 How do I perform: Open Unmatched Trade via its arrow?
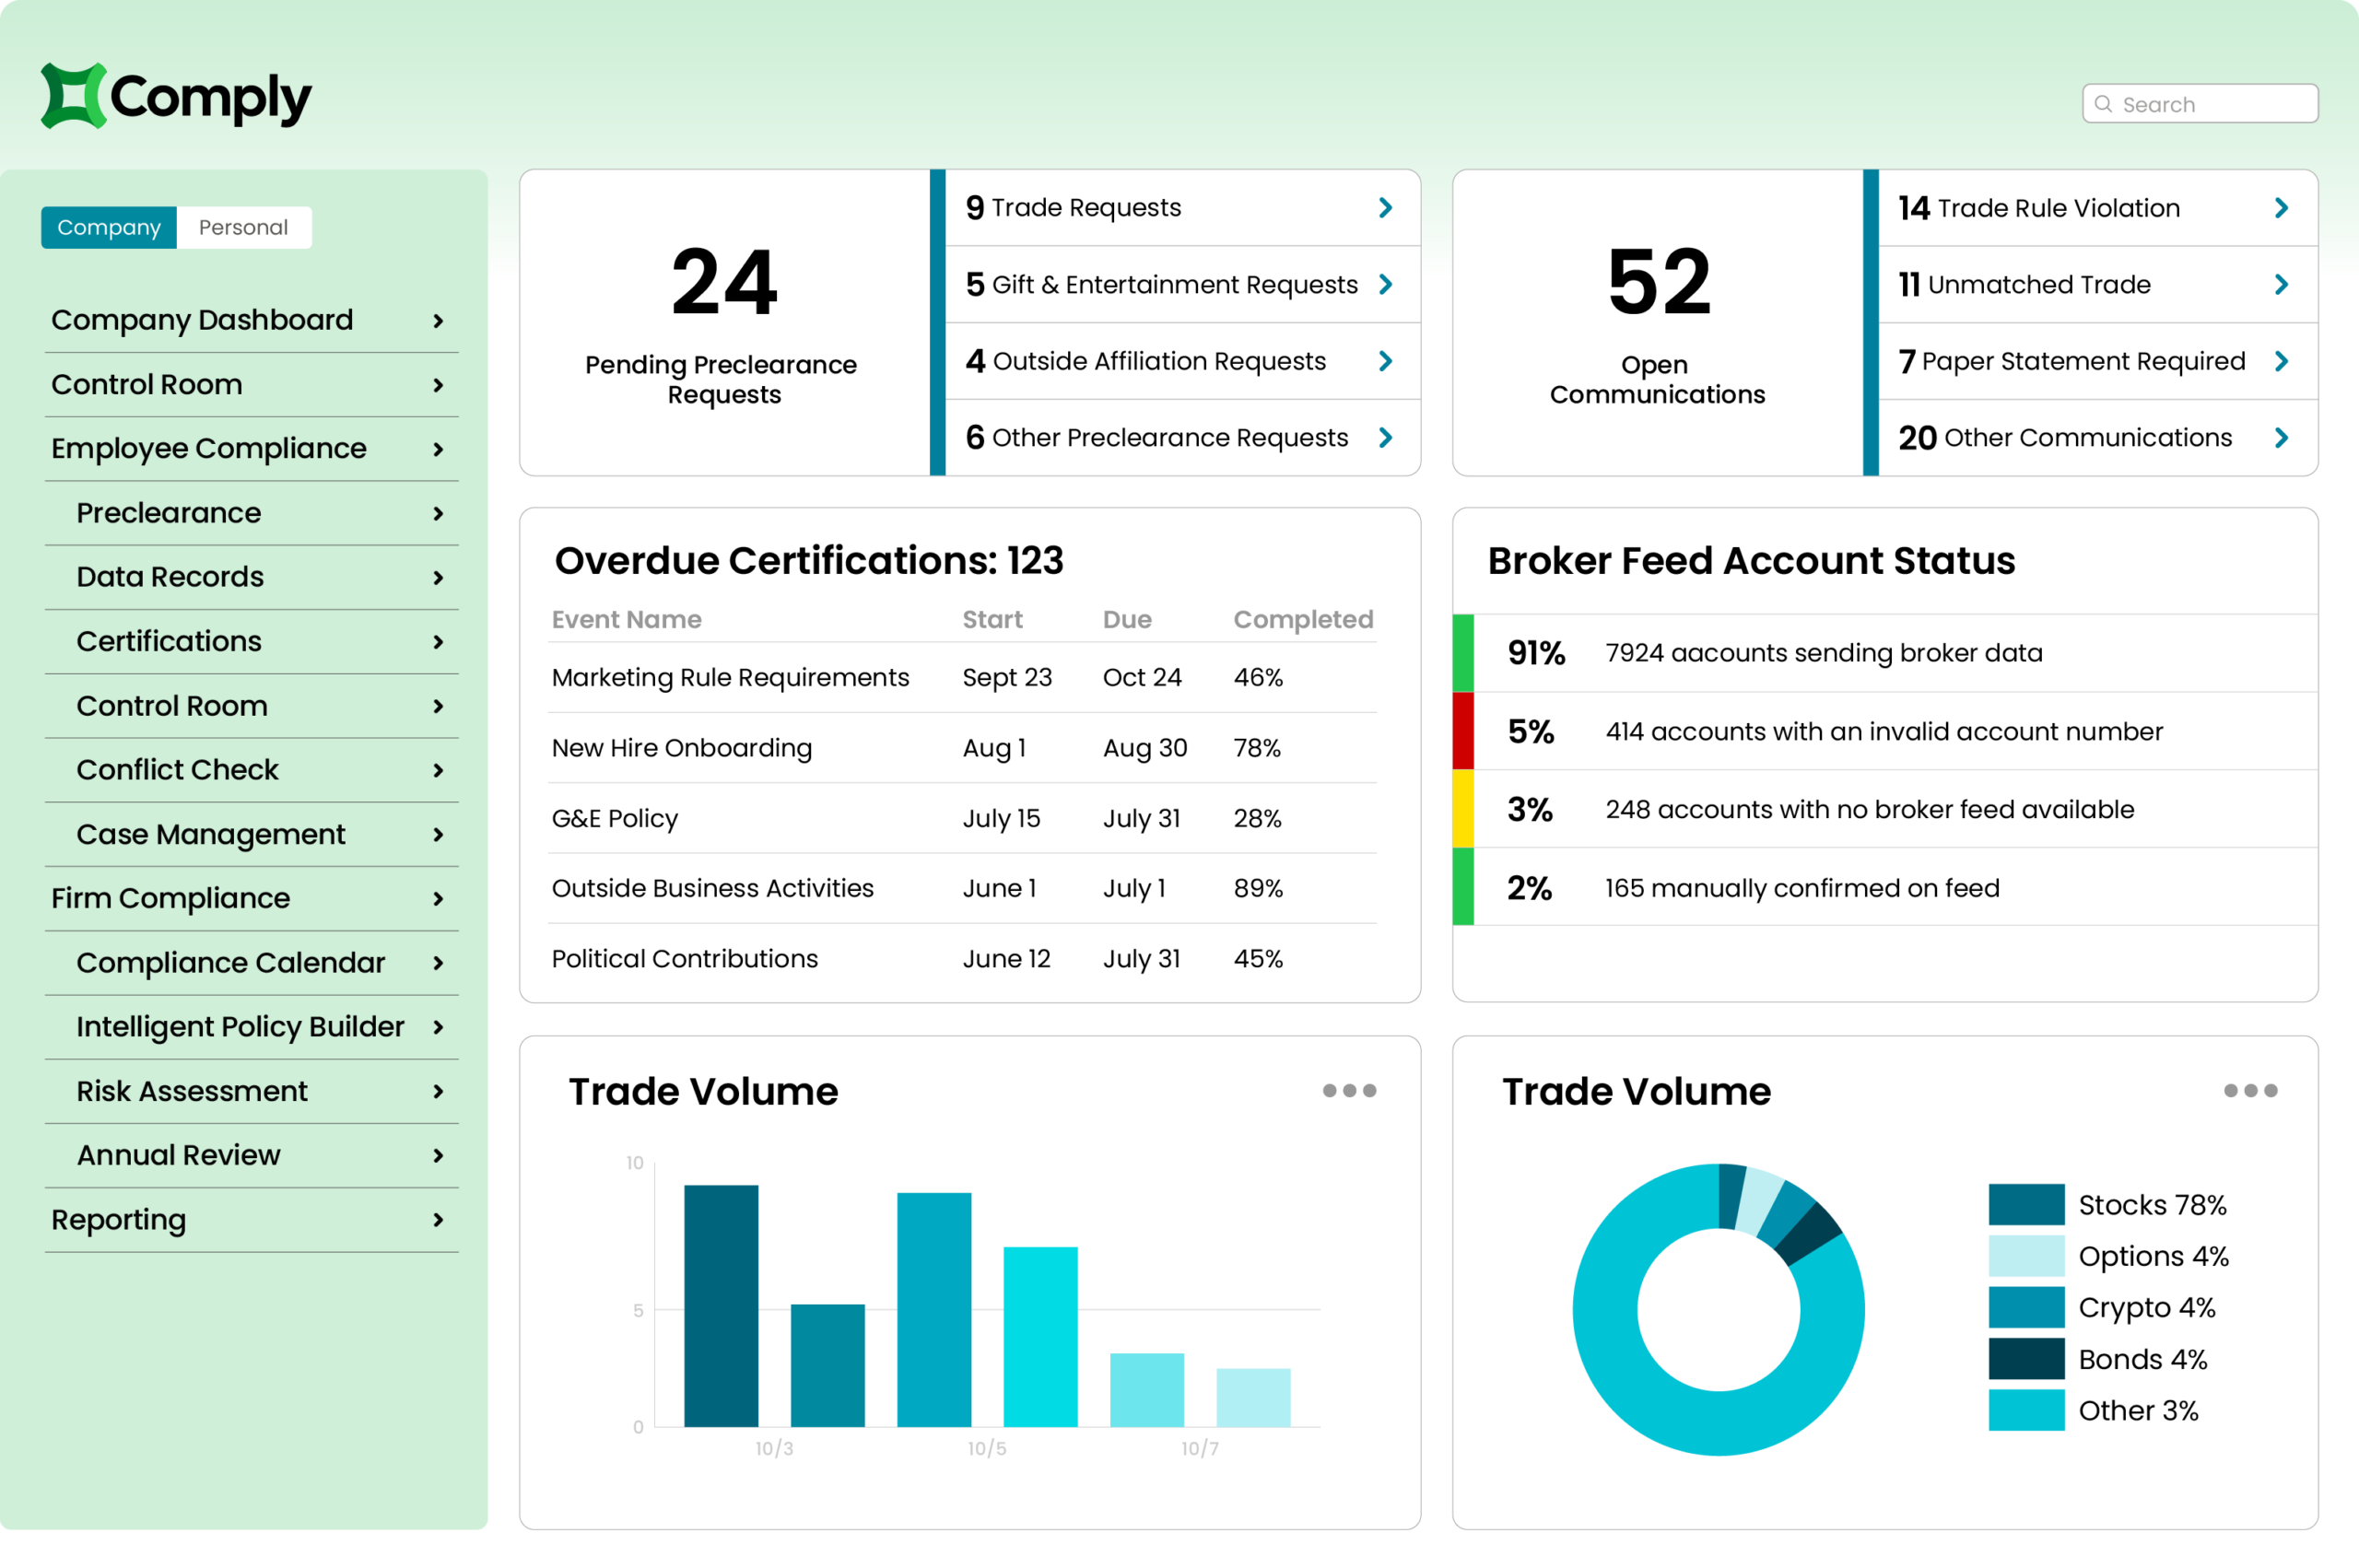click(x=2281, y=284)
